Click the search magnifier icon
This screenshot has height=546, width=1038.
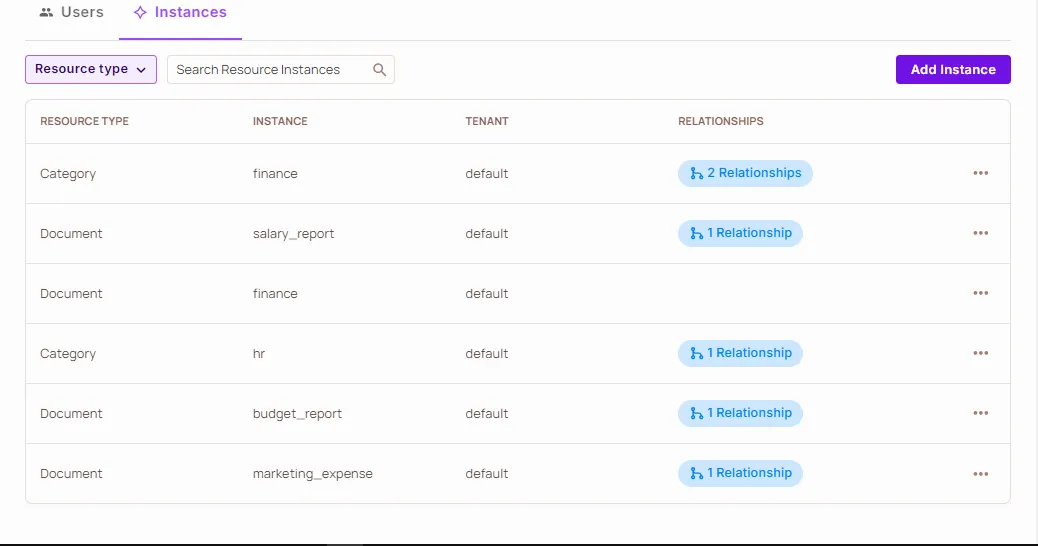379,70
